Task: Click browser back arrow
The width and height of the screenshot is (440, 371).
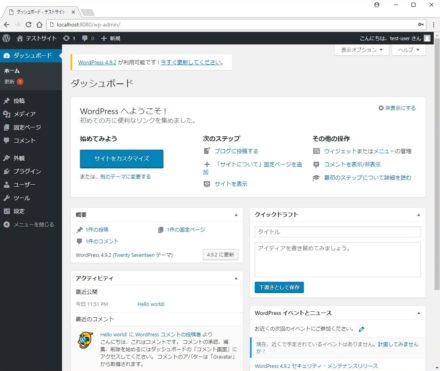Action: point(7,25)
